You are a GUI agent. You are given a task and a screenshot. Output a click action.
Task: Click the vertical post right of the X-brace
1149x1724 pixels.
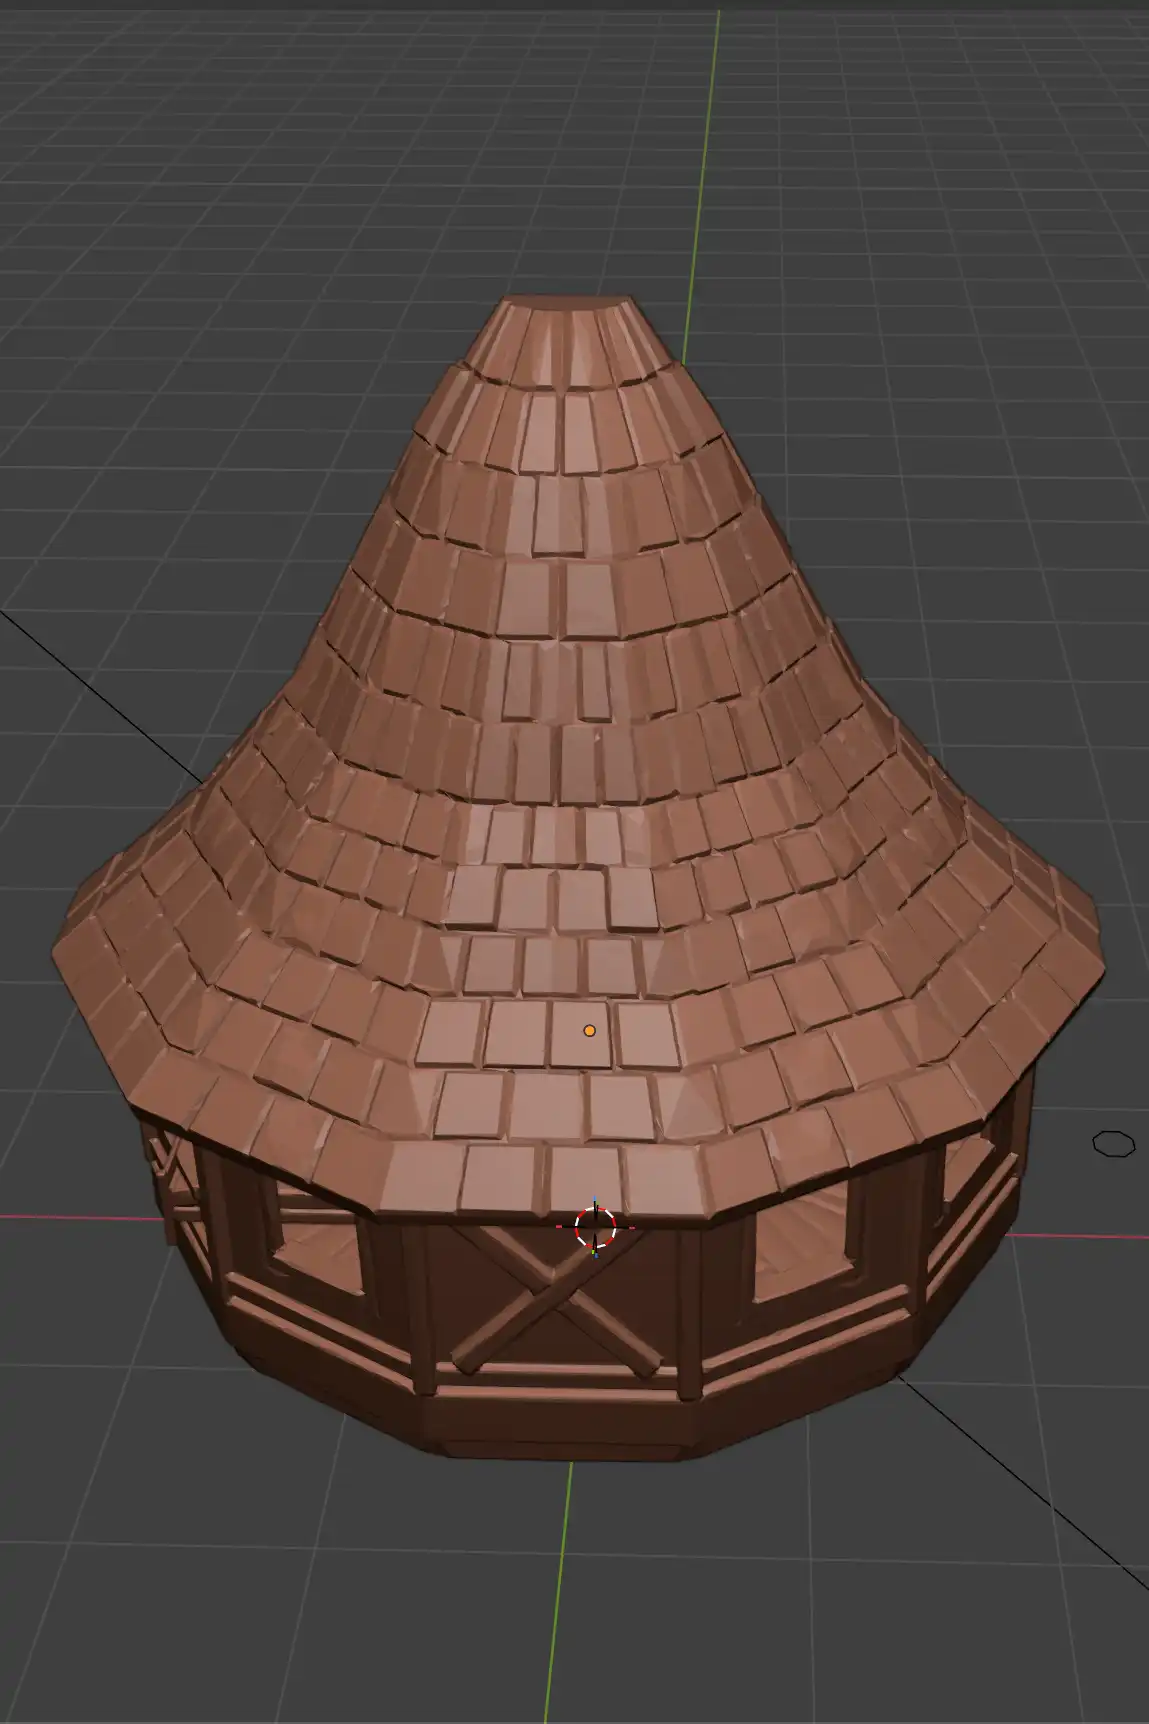(x=689, y=1310)
